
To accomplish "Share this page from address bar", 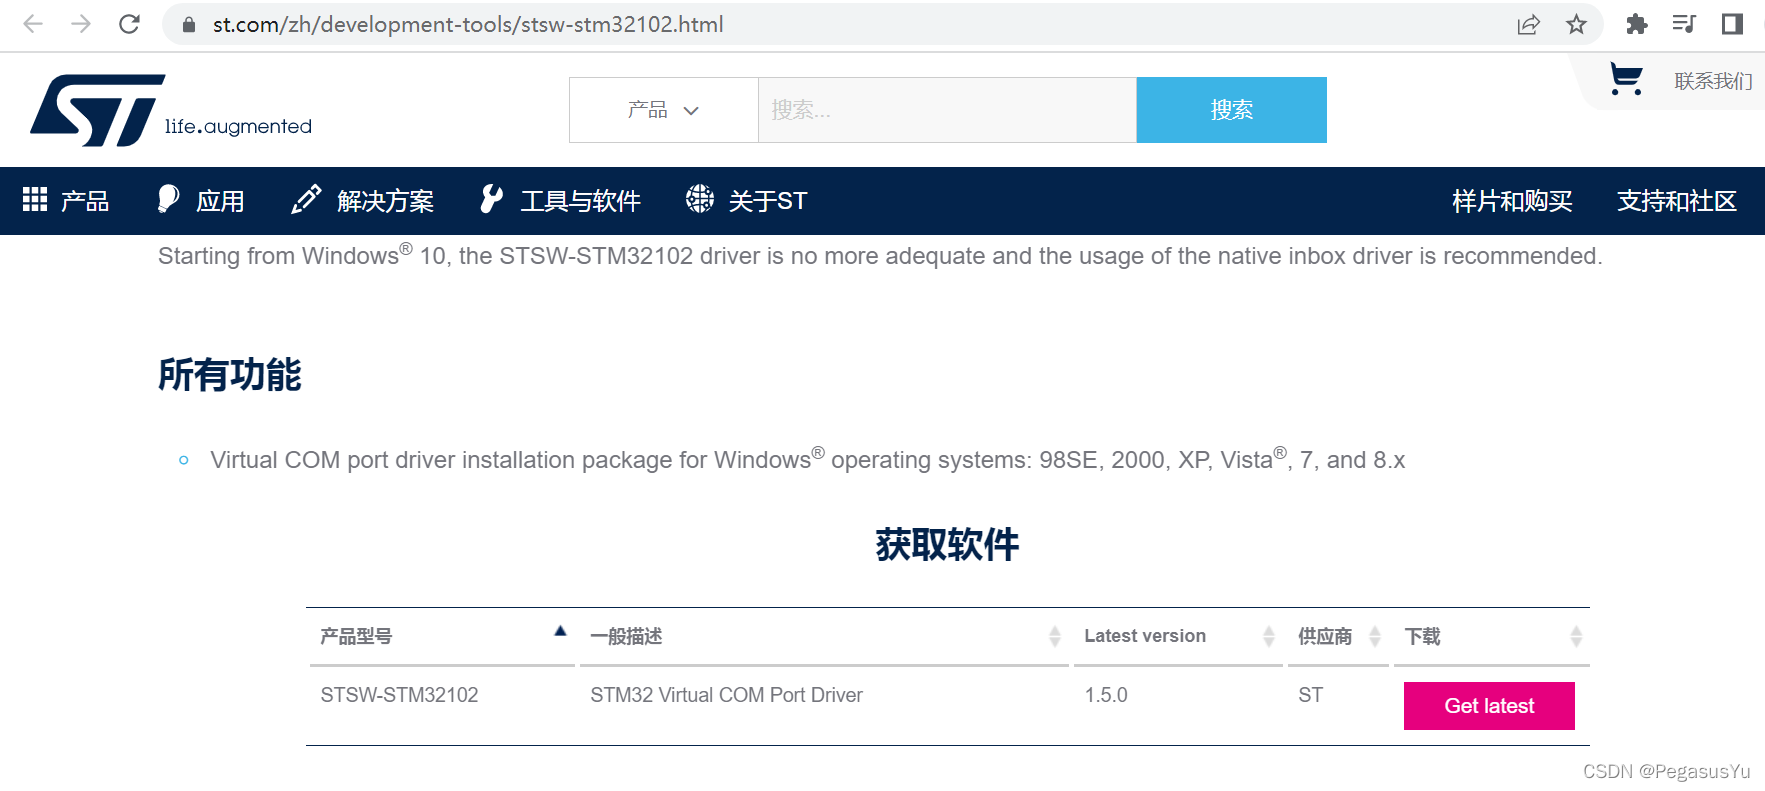I will point(1528,25).
